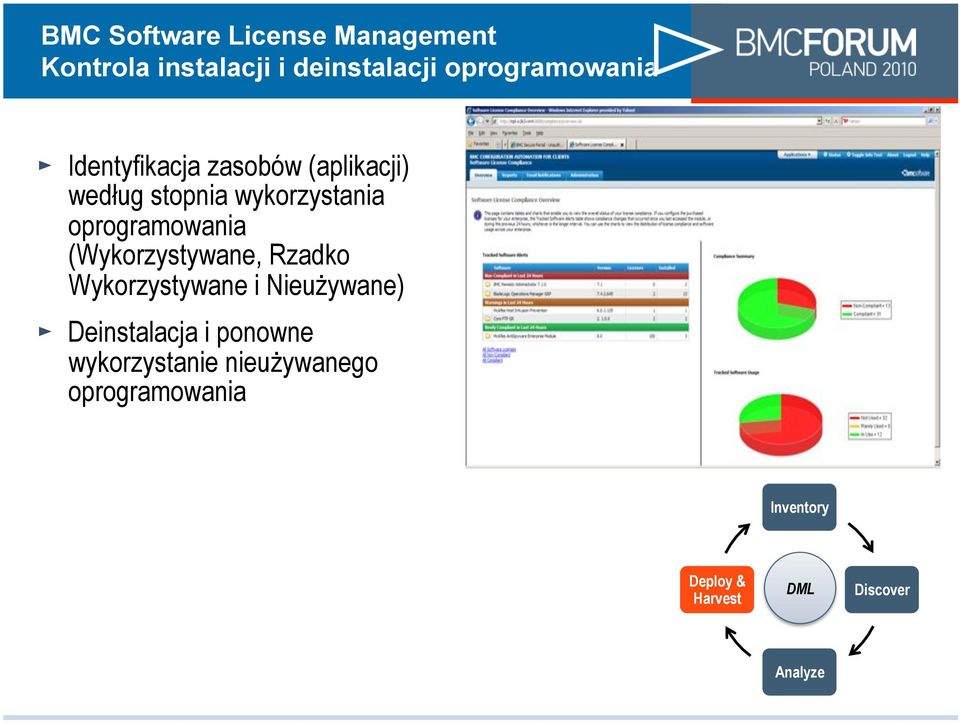Open the Email Notifications tab
This screenshot has width=960, height=724.
[x=544, y=175]
